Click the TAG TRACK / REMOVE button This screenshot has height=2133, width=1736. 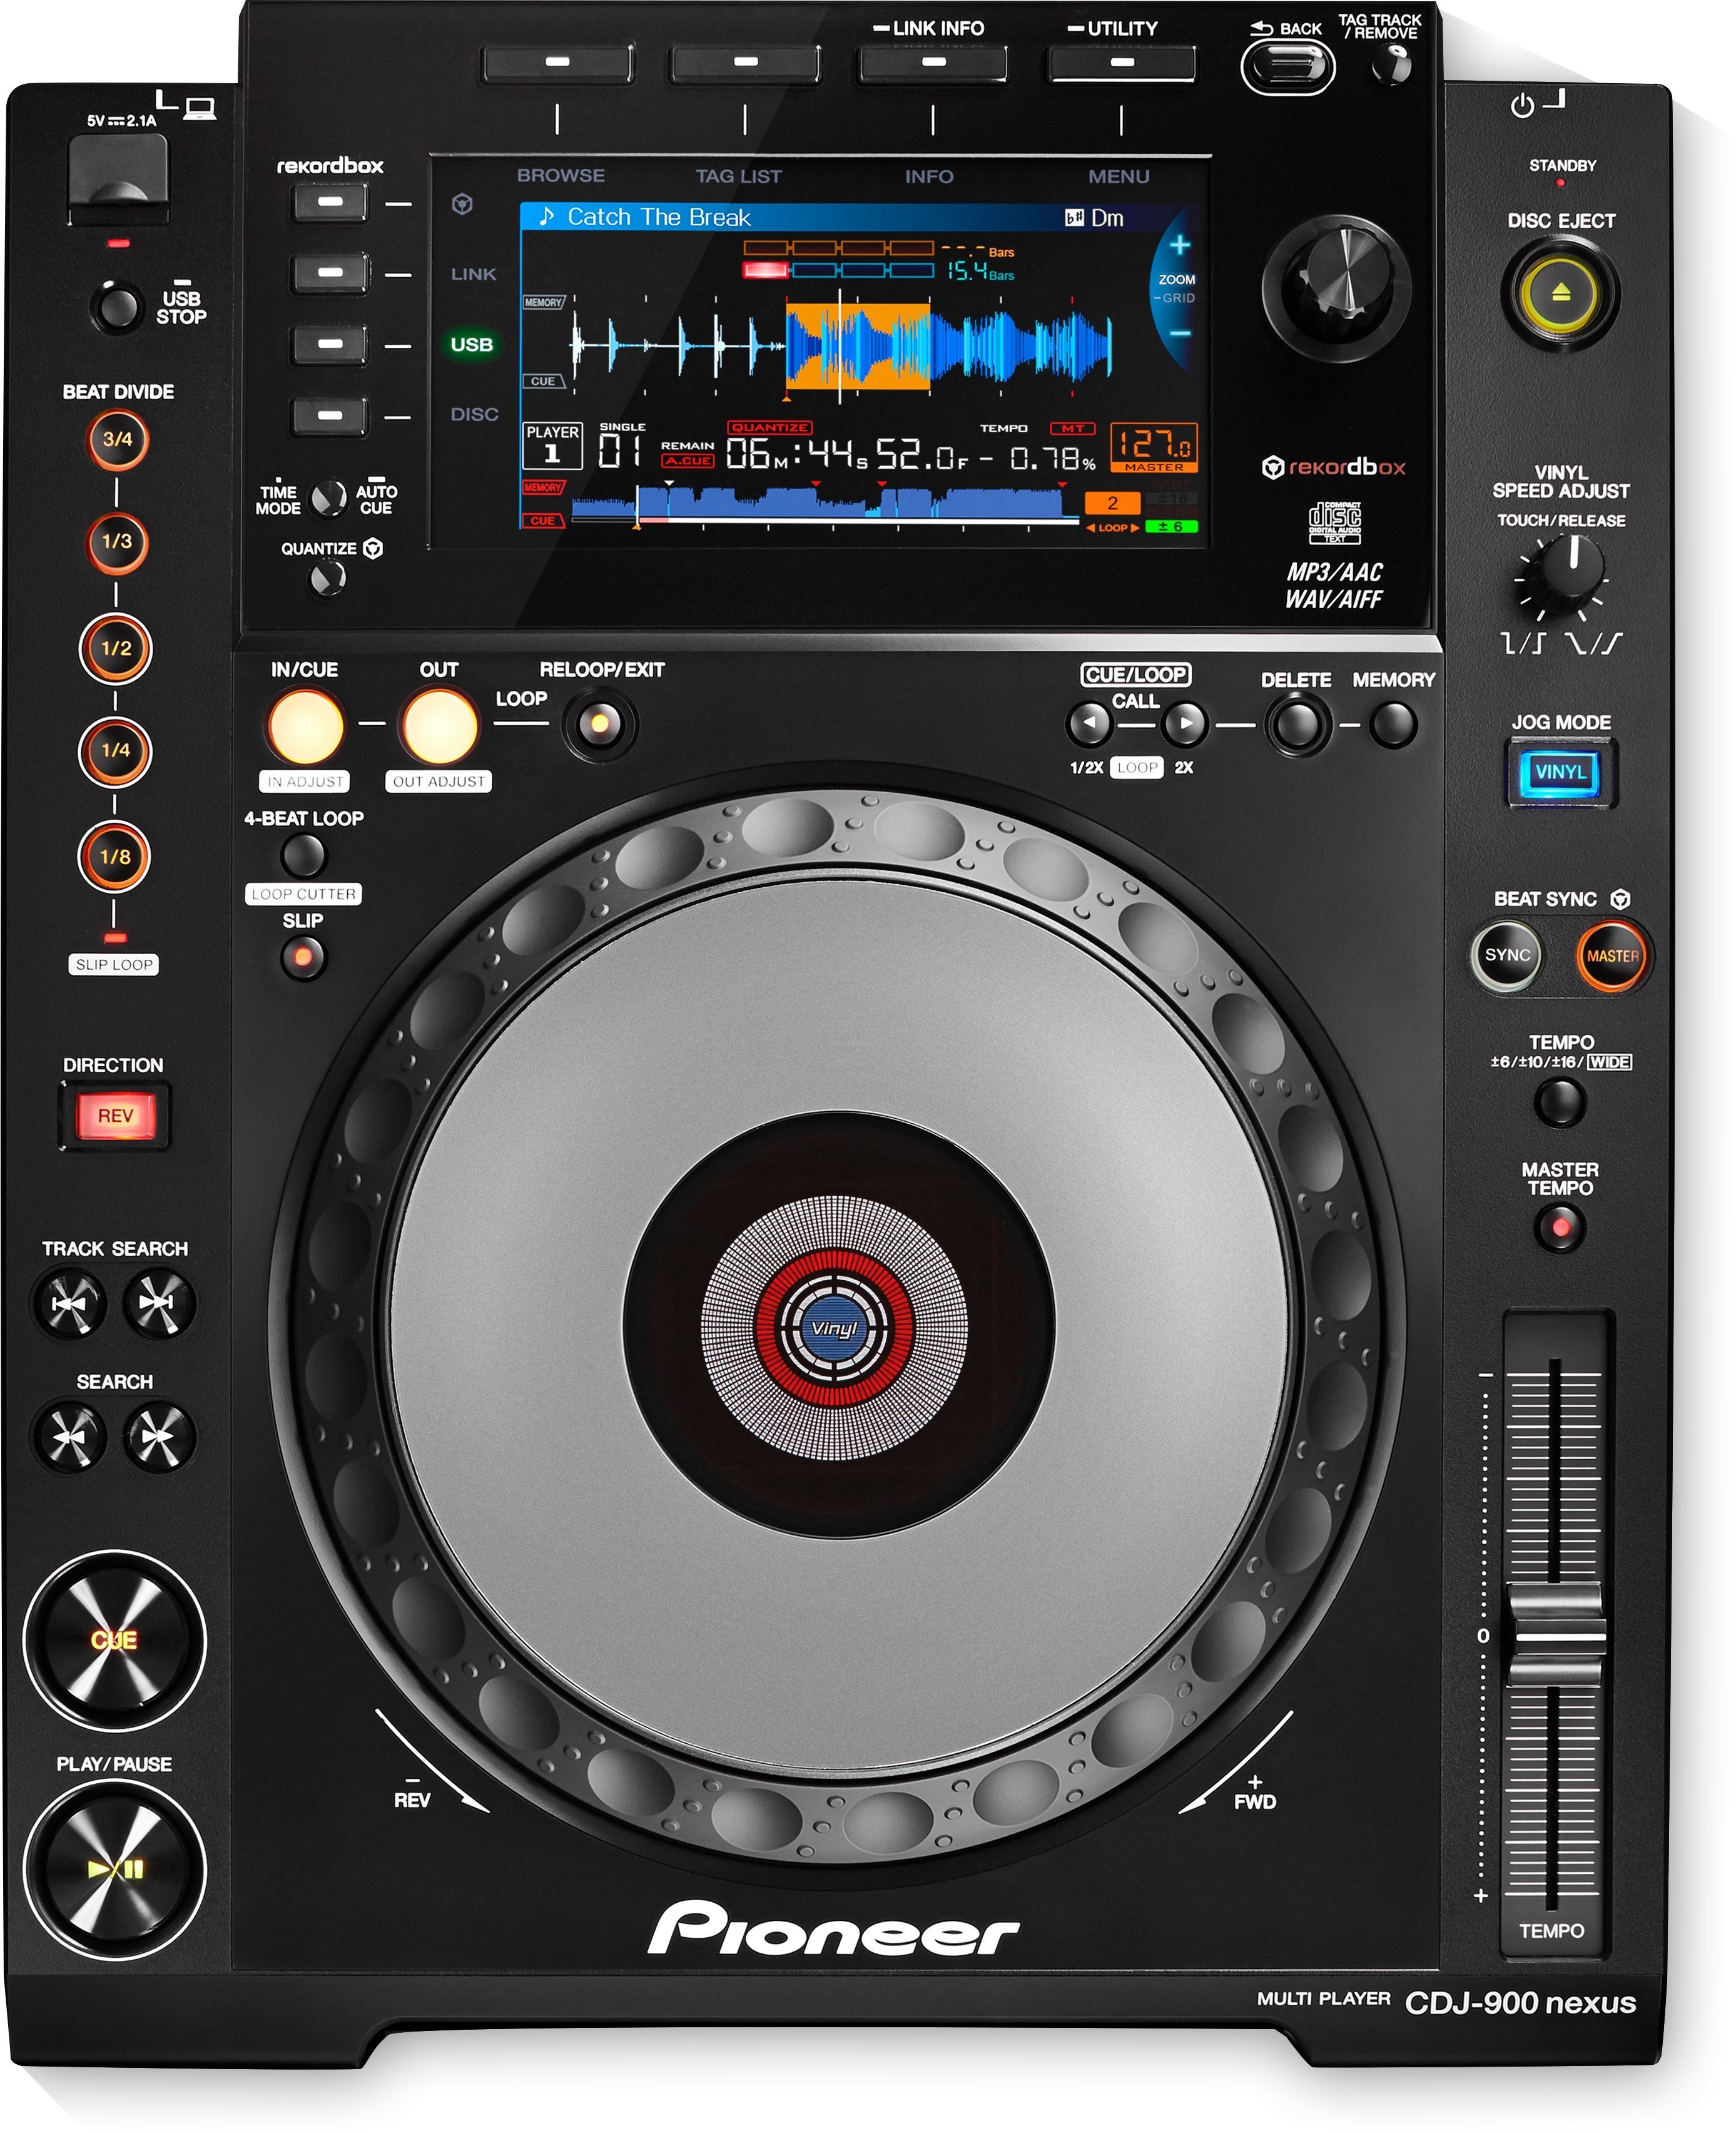(1391, 66)
